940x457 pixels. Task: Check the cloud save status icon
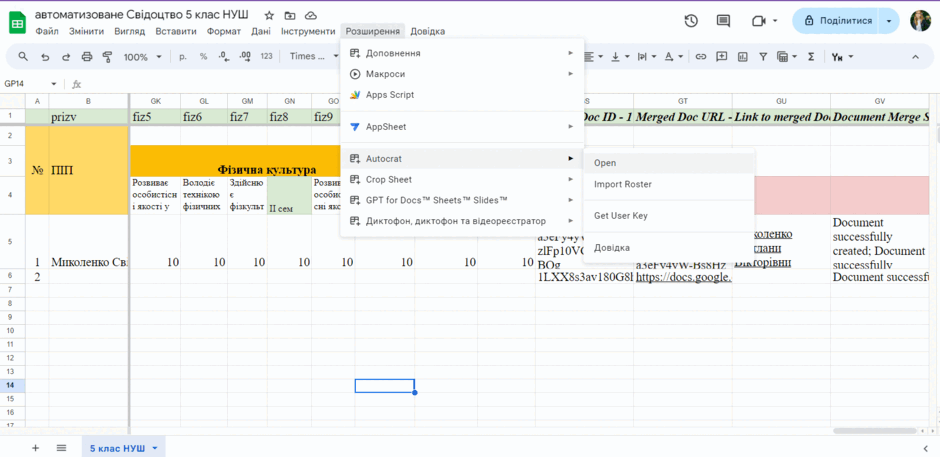[310, 16]
